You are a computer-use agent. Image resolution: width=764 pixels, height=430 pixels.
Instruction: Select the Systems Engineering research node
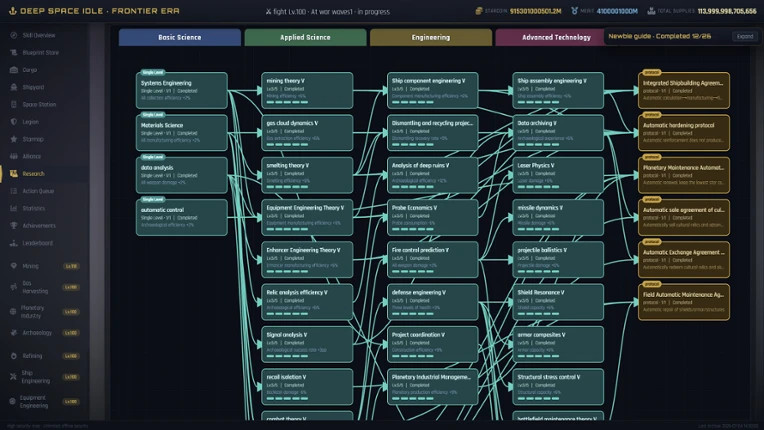coord(182,90)
